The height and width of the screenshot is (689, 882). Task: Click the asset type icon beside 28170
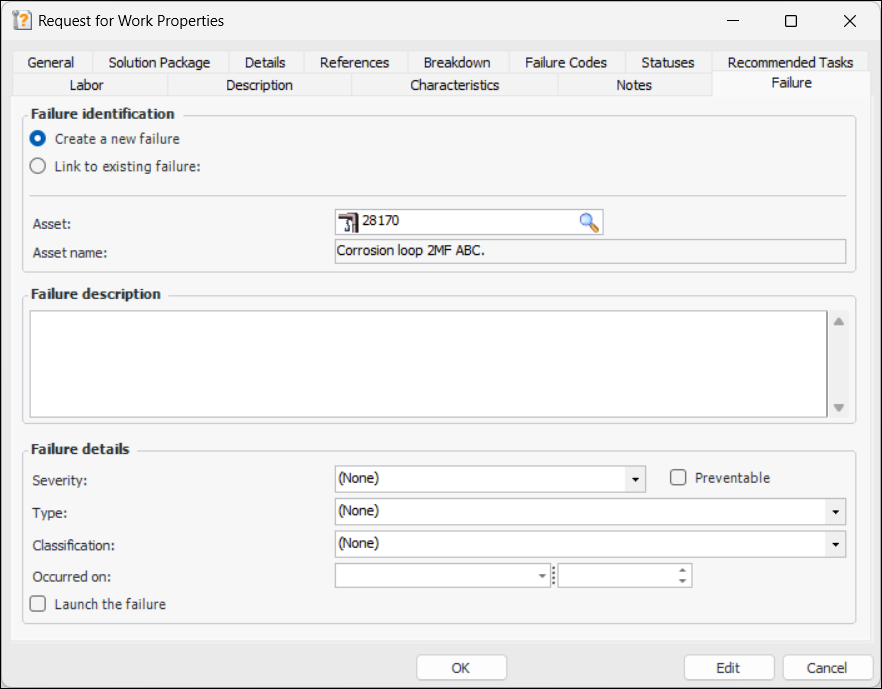click(347, 222)
